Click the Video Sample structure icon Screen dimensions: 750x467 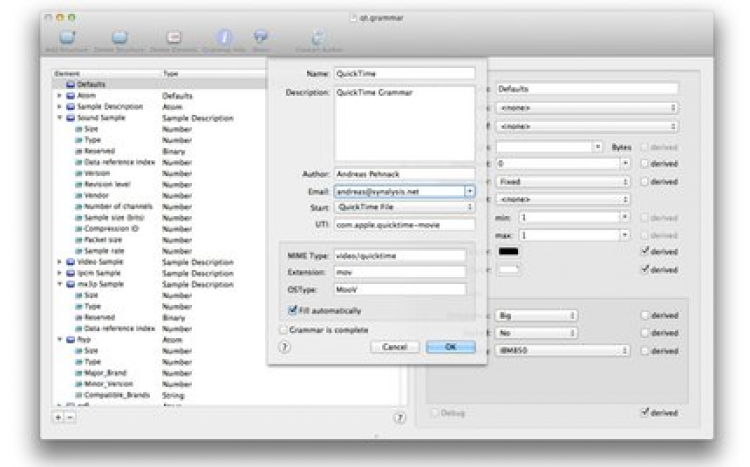click(x=71, y=262)
